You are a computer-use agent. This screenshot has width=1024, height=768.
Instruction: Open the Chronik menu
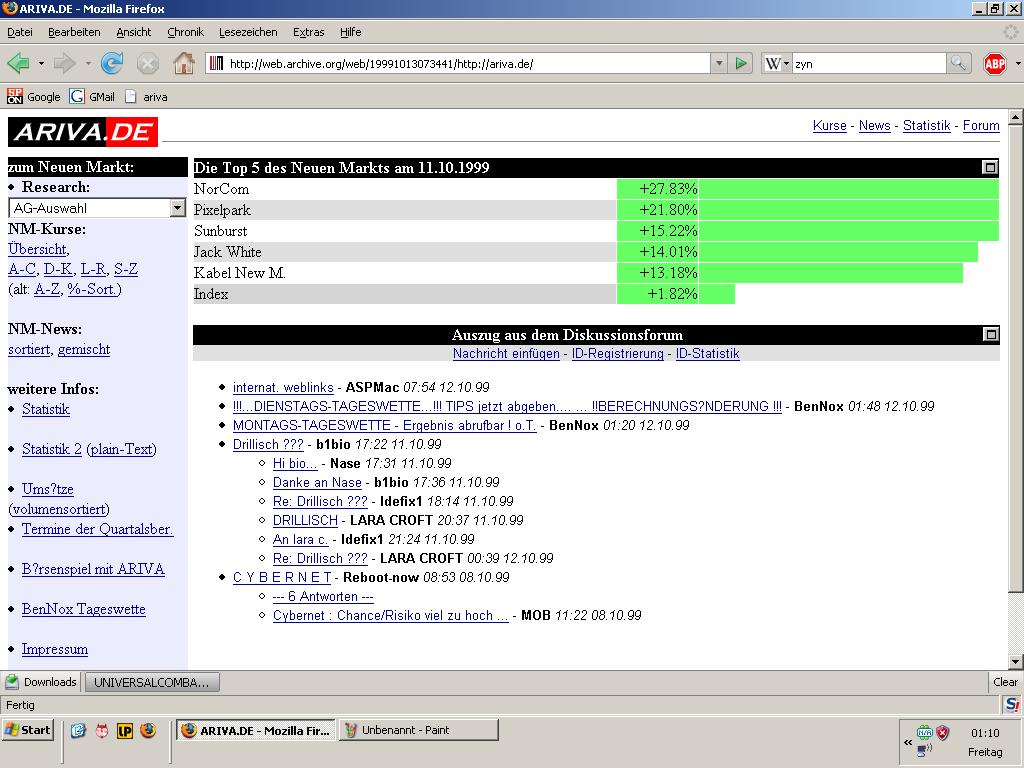(185, 32)
